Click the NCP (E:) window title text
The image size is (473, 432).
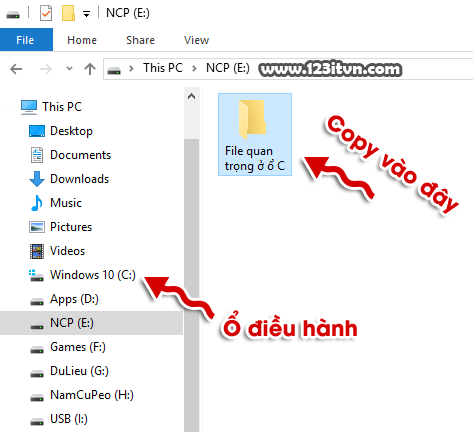128,13
